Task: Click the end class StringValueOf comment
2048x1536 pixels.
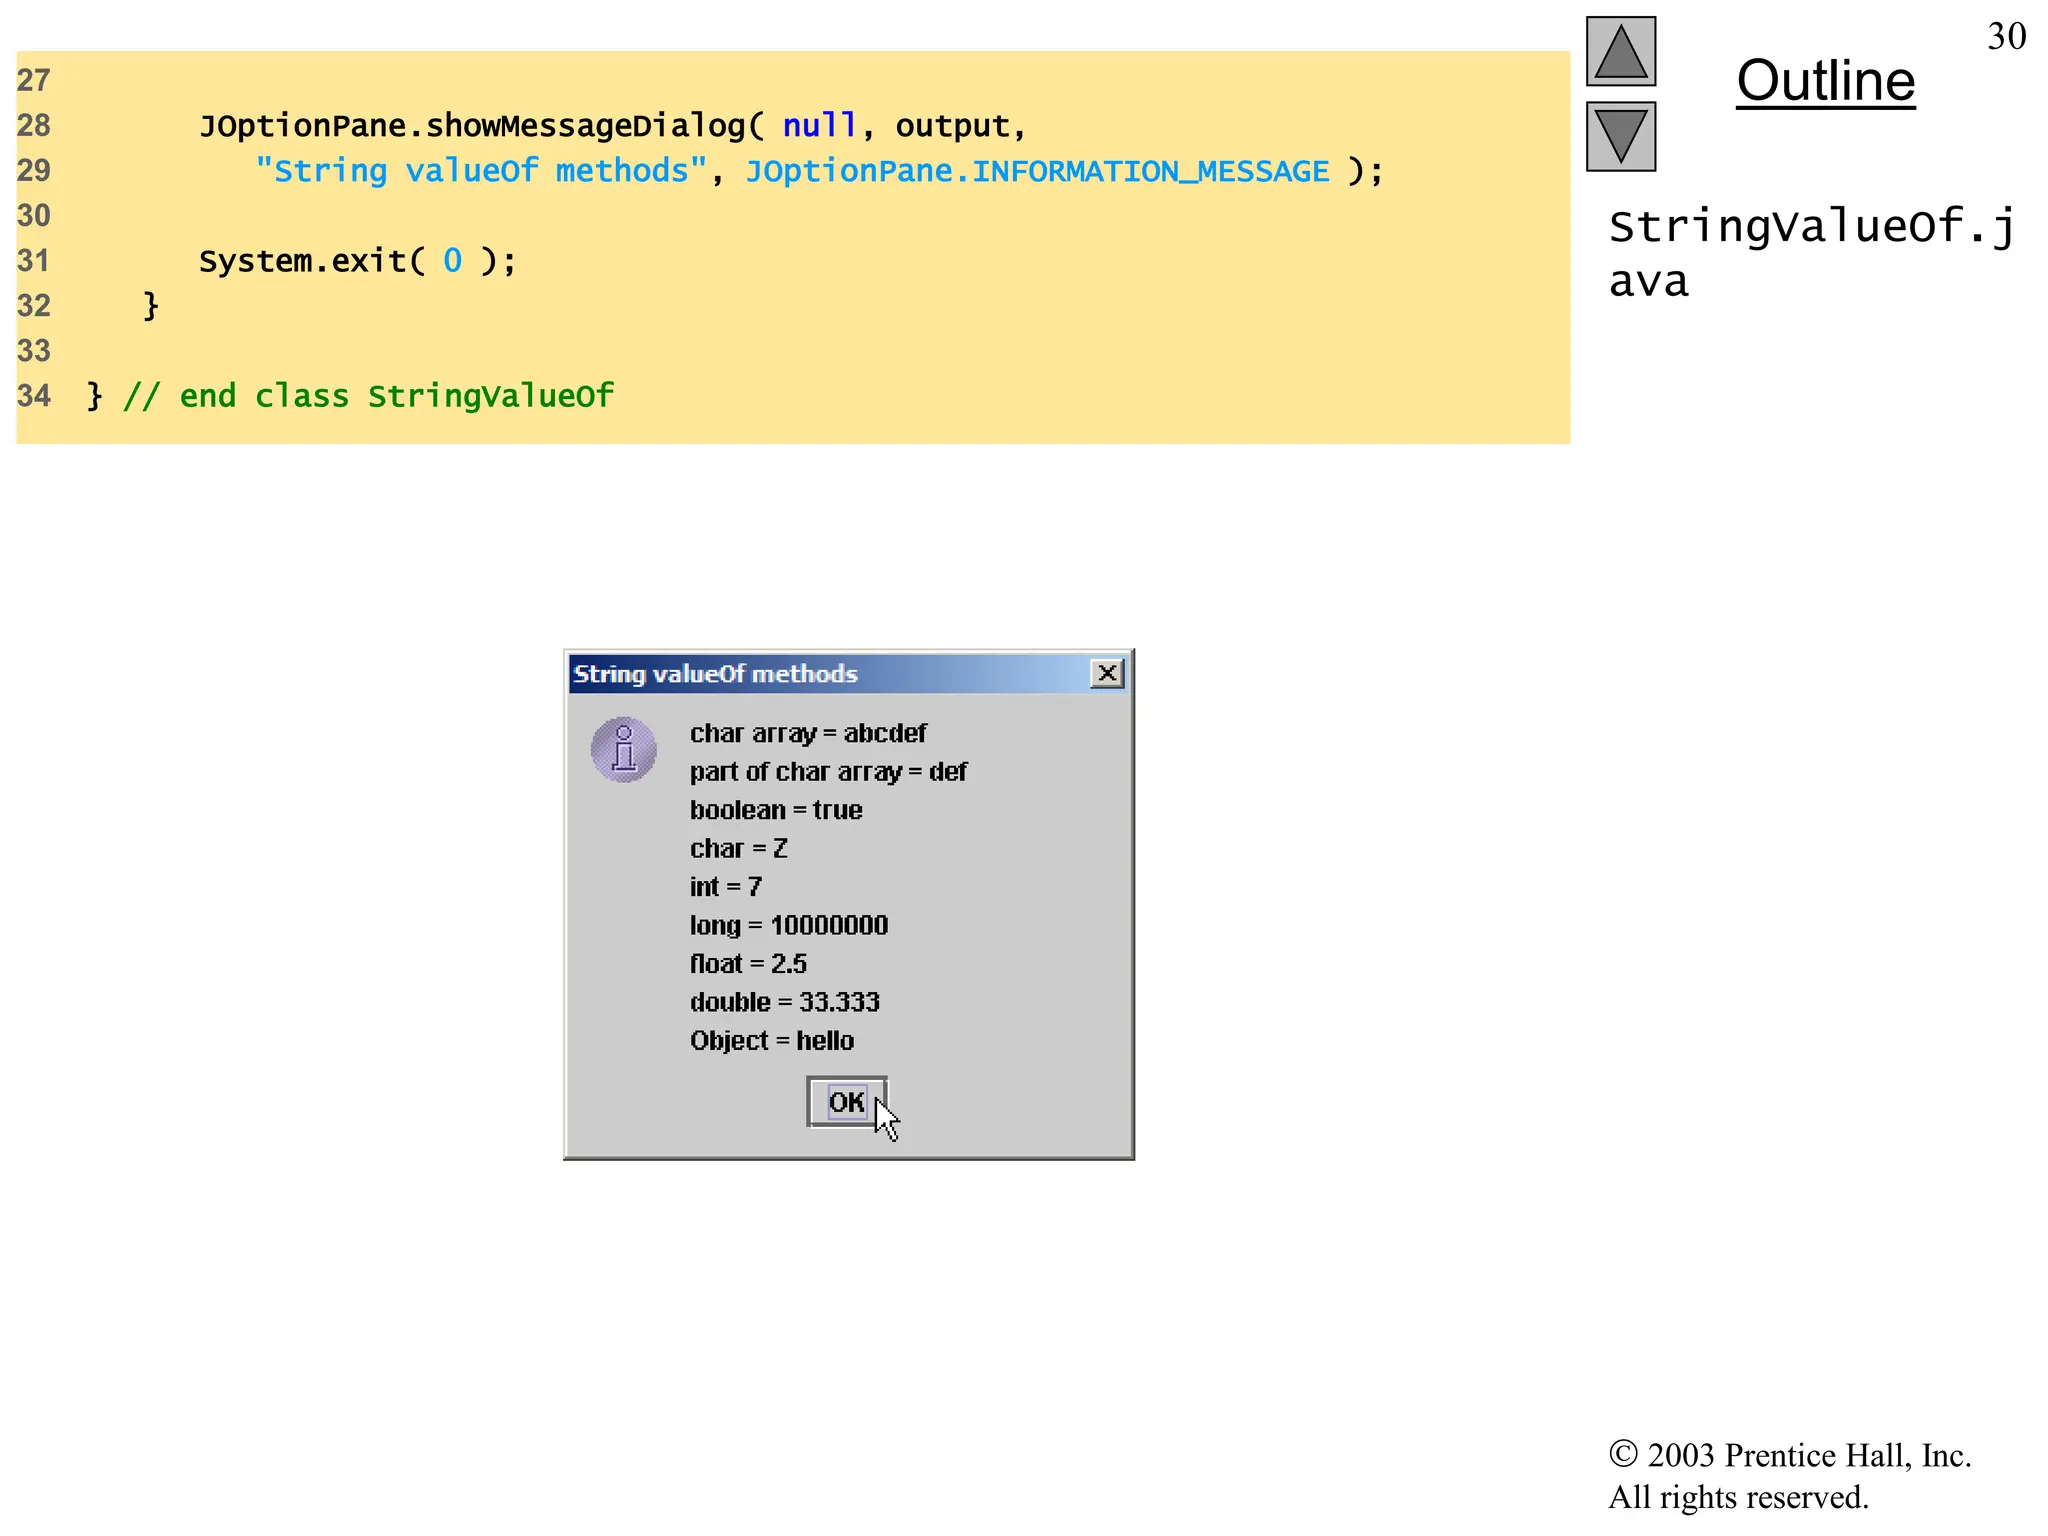Action: (x=368, y=396)
